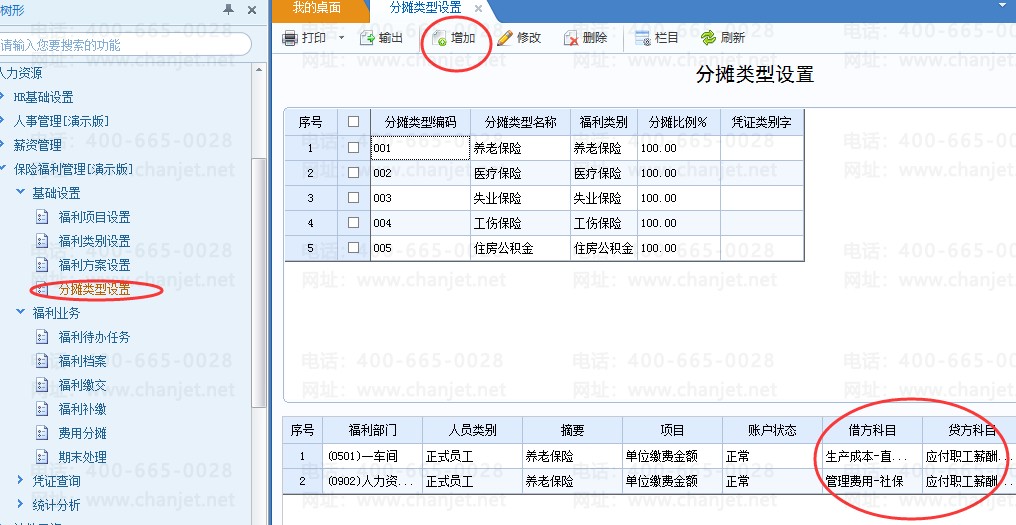Open the dropdown arrow beside 打印
This screenshot has height=525, width=1016.
tap(341, 38)
